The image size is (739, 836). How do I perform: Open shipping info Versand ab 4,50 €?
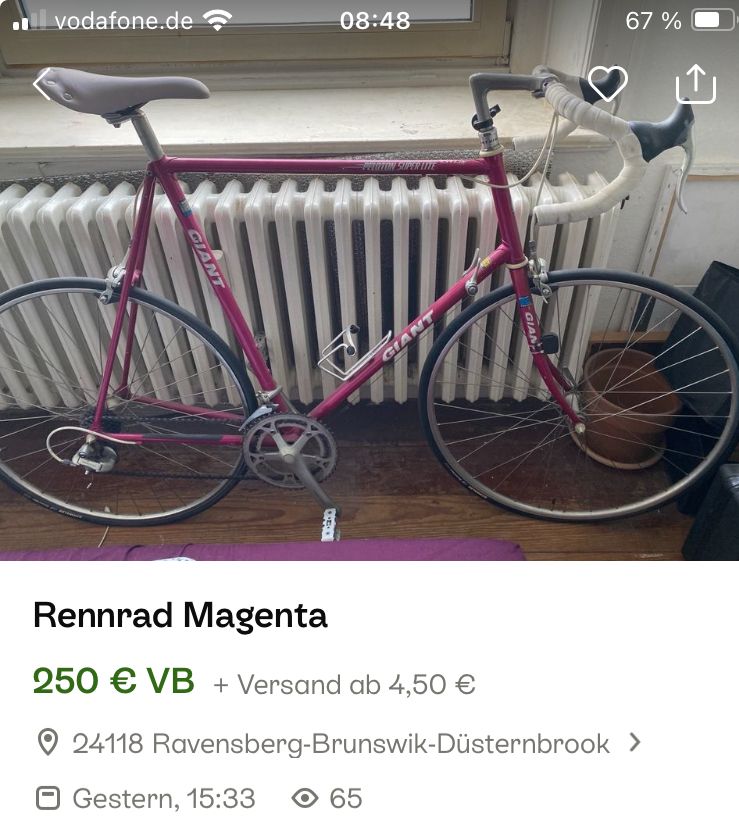(x=344, y=684)
